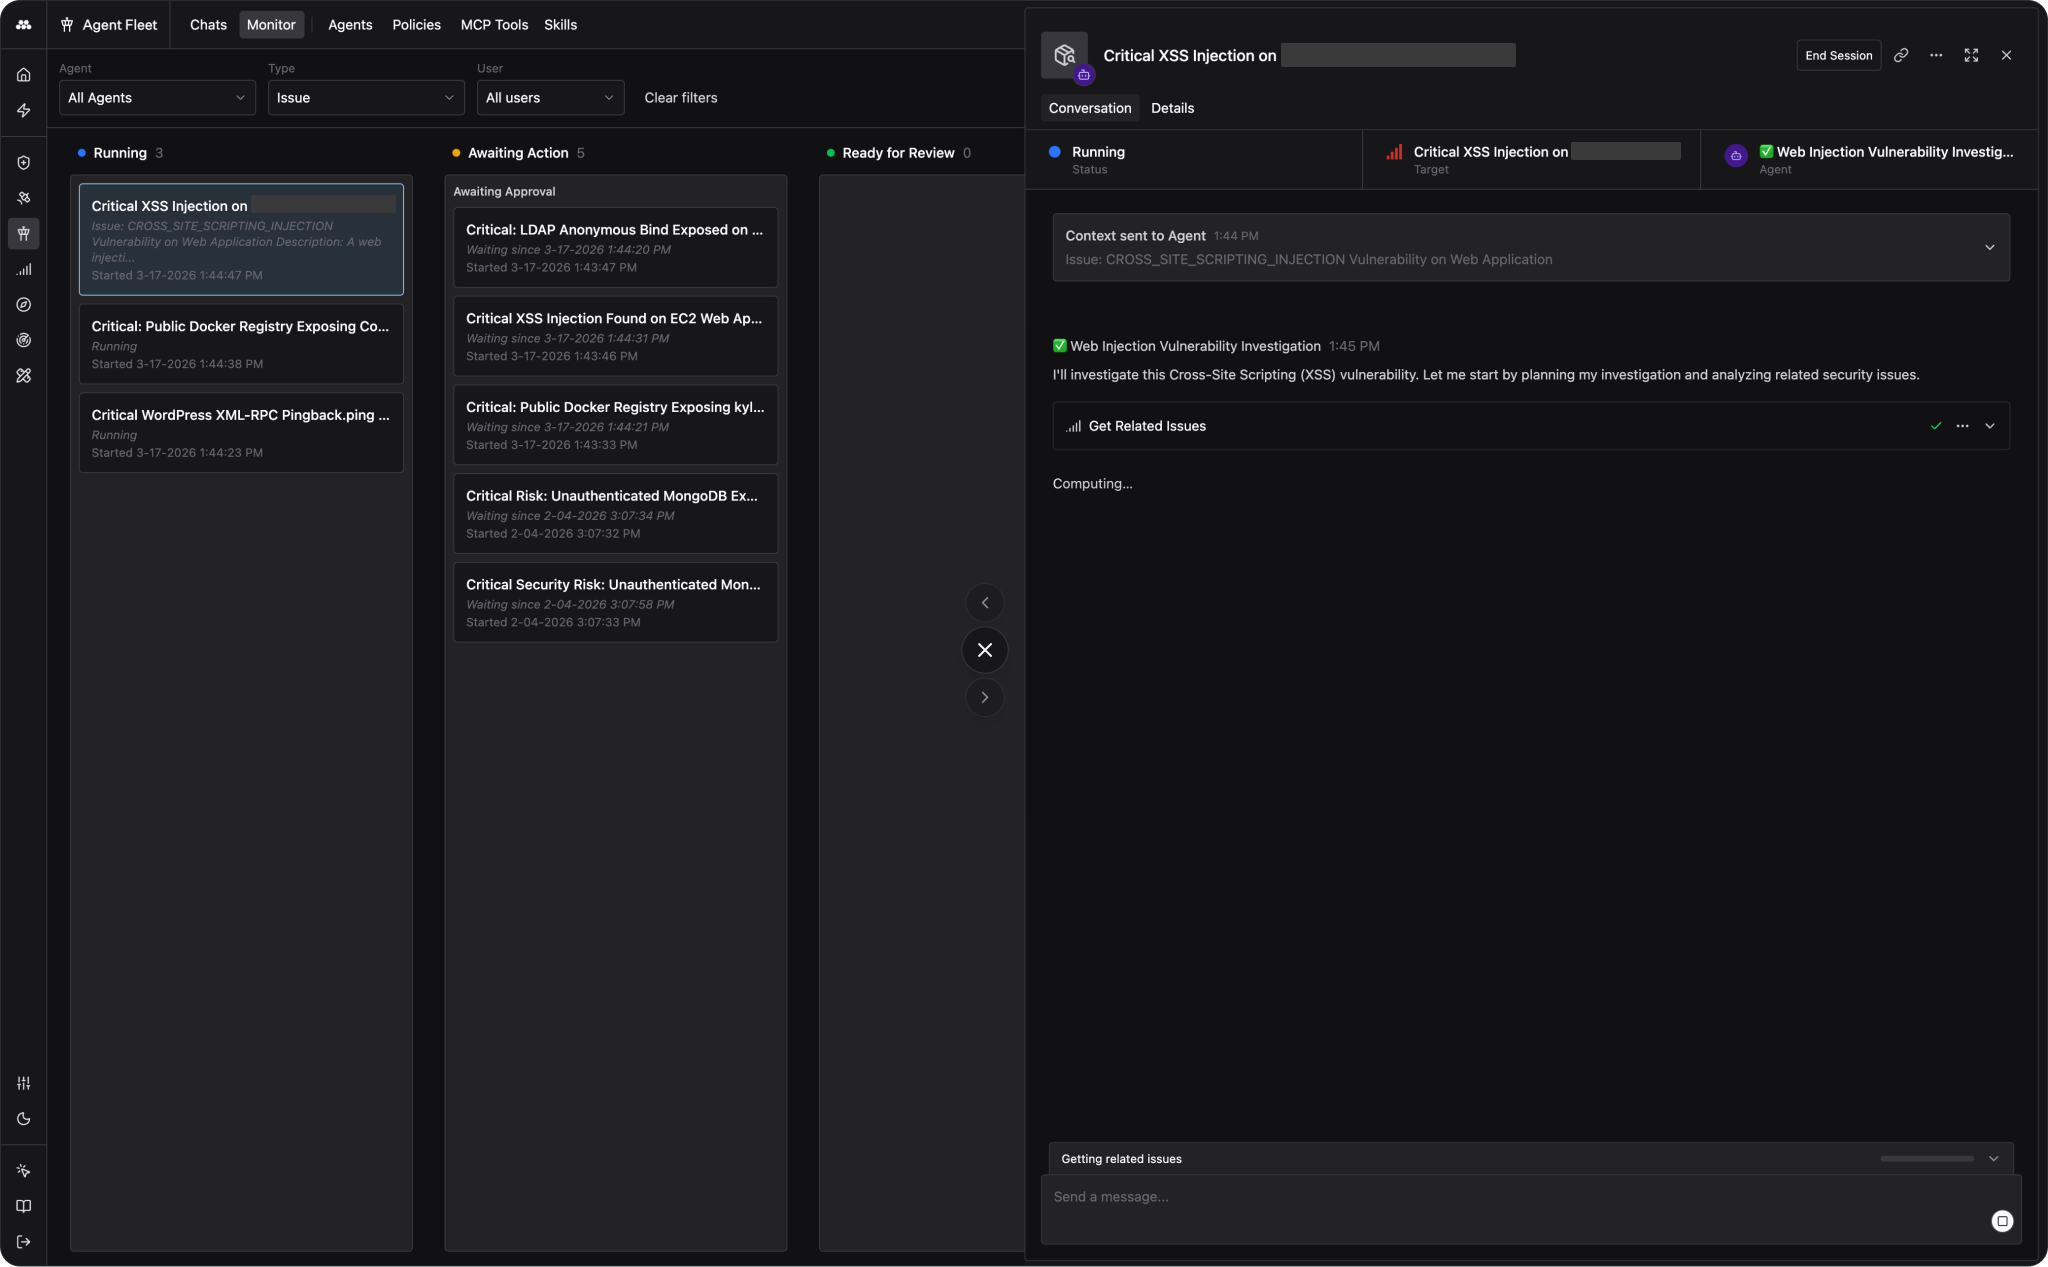The width and height of the screenshot is (2048, 1267).
Task: Click the home icon in left sidebar
Action: point(24,75)
